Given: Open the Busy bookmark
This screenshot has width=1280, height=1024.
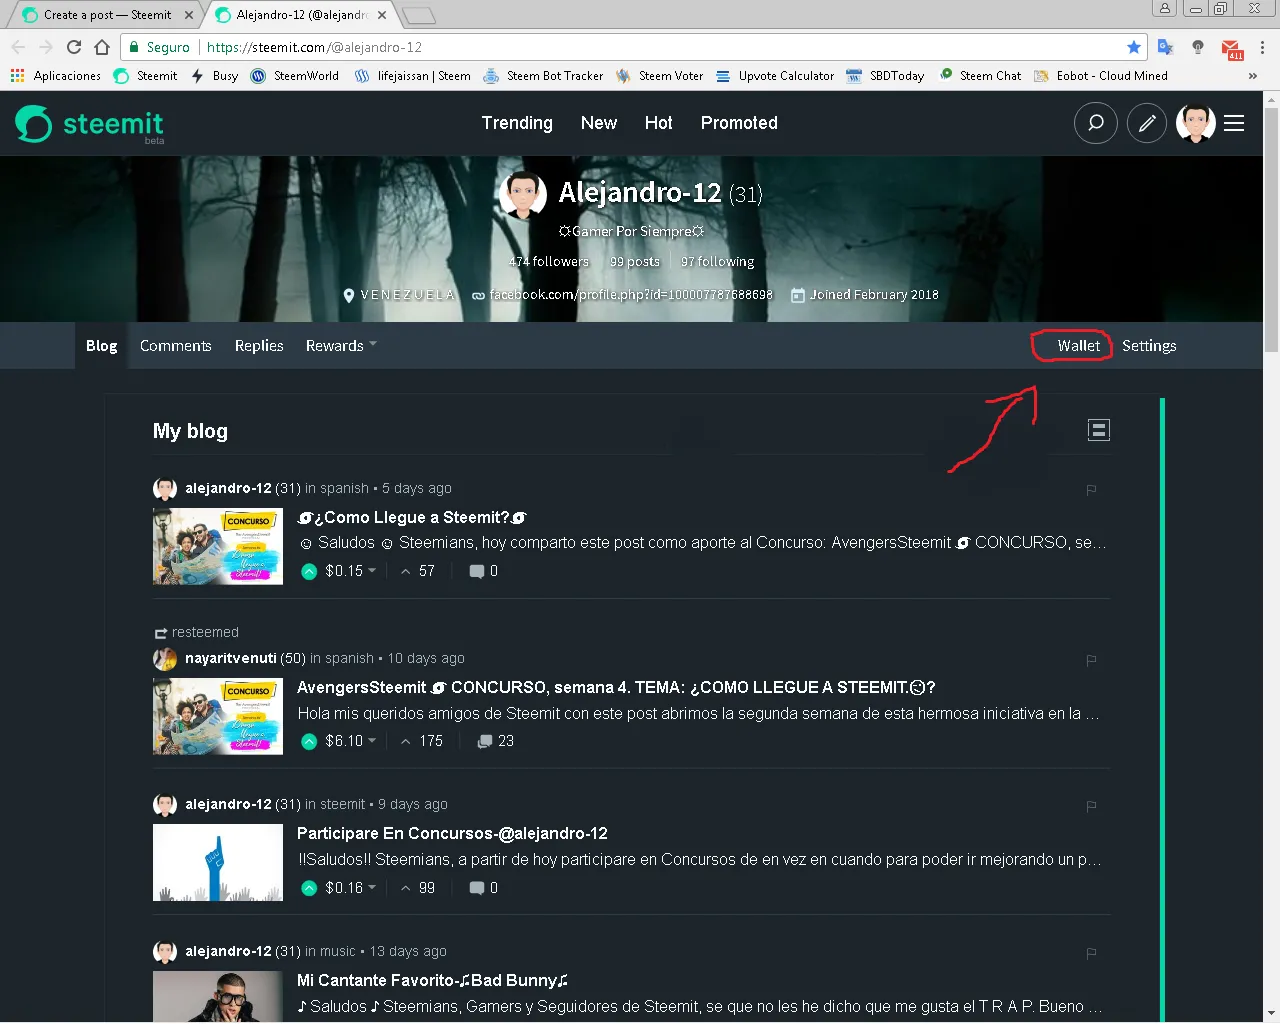Looking at the screenshot, I should [215, 76].
